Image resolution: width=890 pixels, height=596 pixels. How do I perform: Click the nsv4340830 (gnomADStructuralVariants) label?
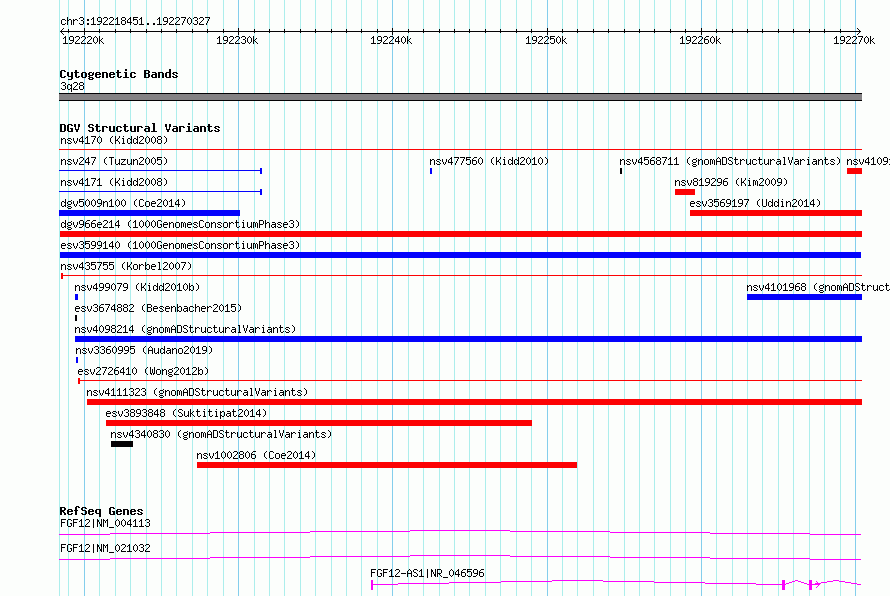point(221,434)
